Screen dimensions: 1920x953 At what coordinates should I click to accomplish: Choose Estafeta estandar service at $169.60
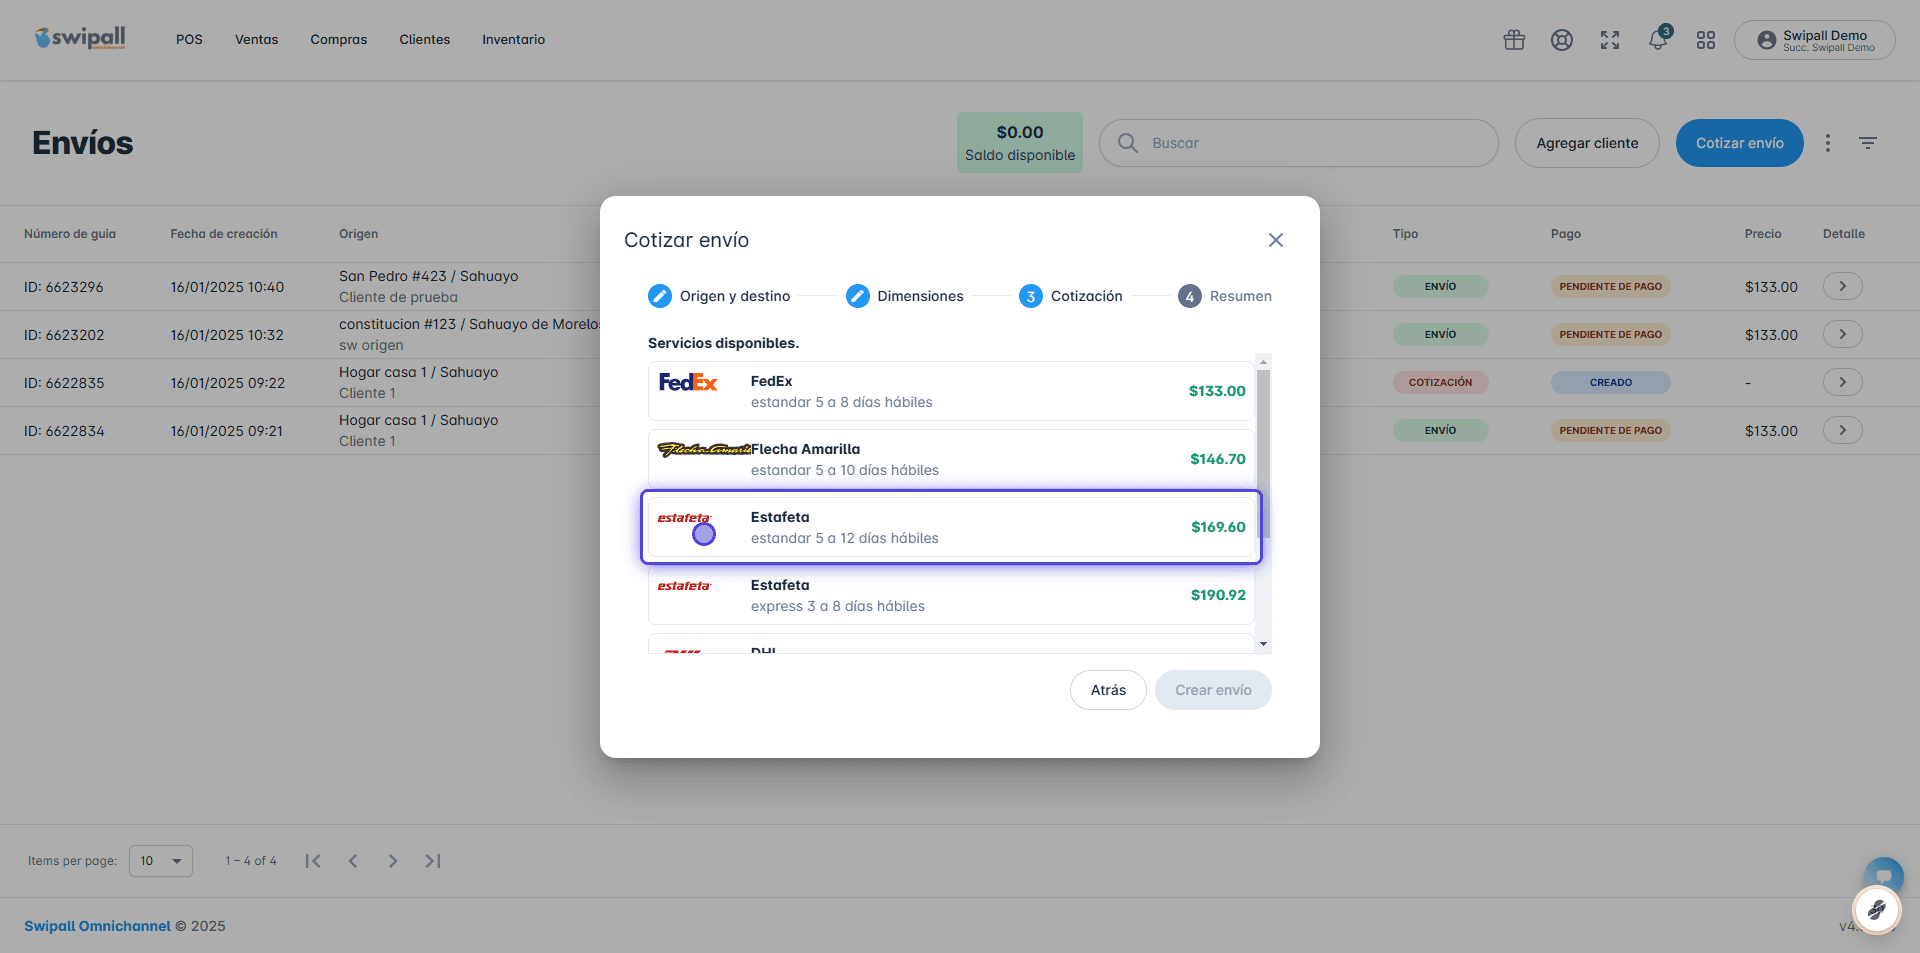click(951, 527)
